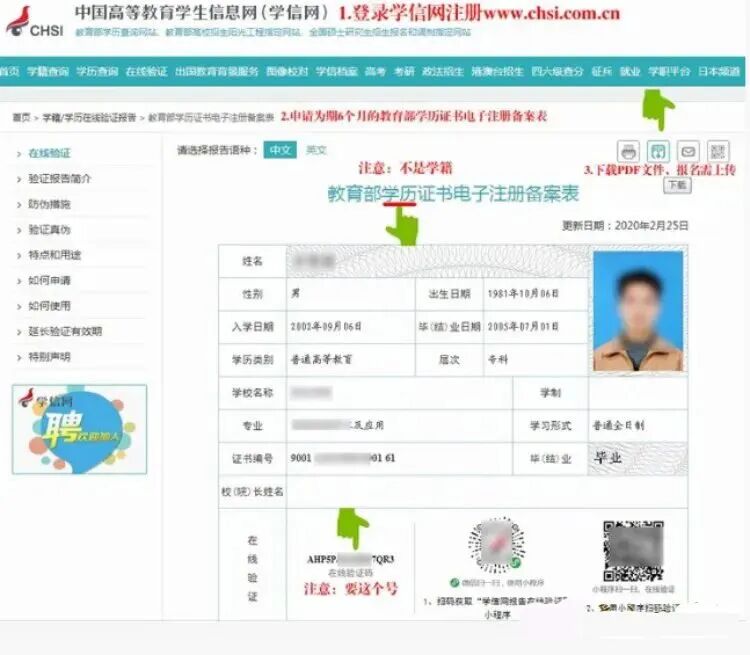Open 学信档案 in the navigation bar
Screen dimensions: 750x655
tap(337, 72)
